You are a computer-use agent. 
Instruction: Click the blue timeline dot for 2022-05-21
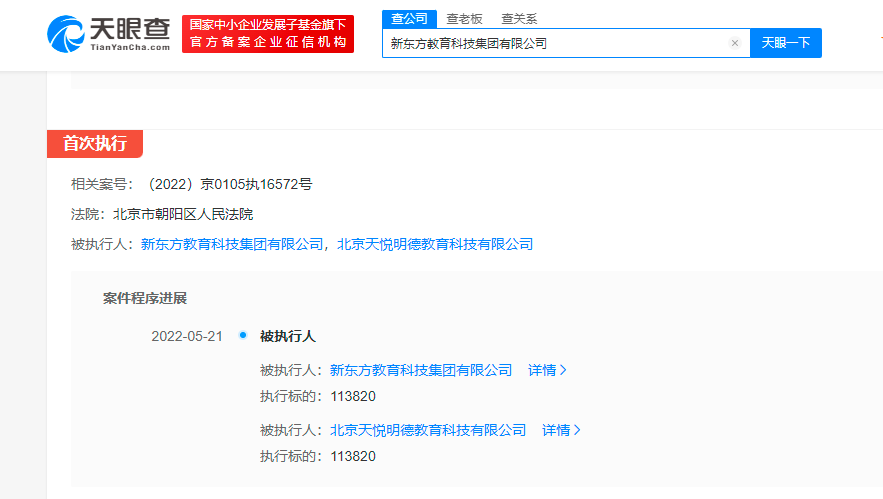pyautogui.click(x=243, y=335)
